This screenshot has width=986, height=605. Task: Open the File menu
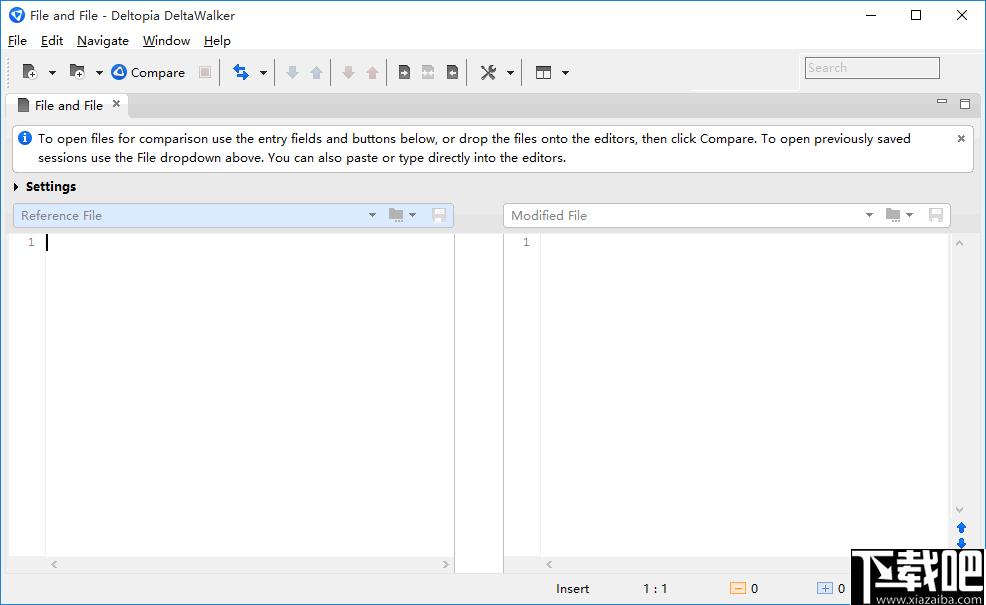(17, 41)
